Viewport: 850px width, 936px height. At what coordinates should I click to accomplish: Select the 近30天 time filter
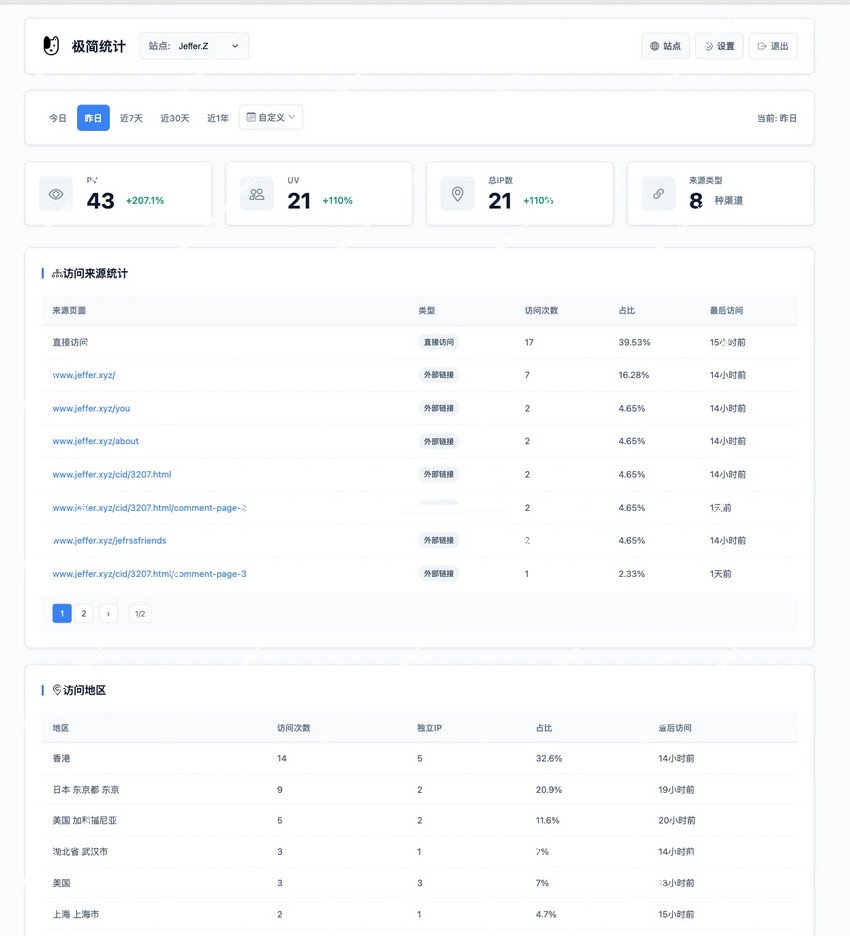(x=173, y=117)
